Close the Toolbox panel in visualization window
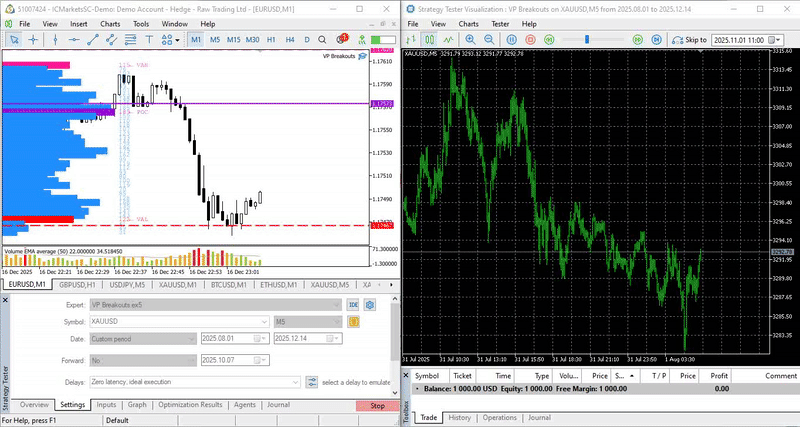This screenshot has height=427, width=800. pos(406,375)
